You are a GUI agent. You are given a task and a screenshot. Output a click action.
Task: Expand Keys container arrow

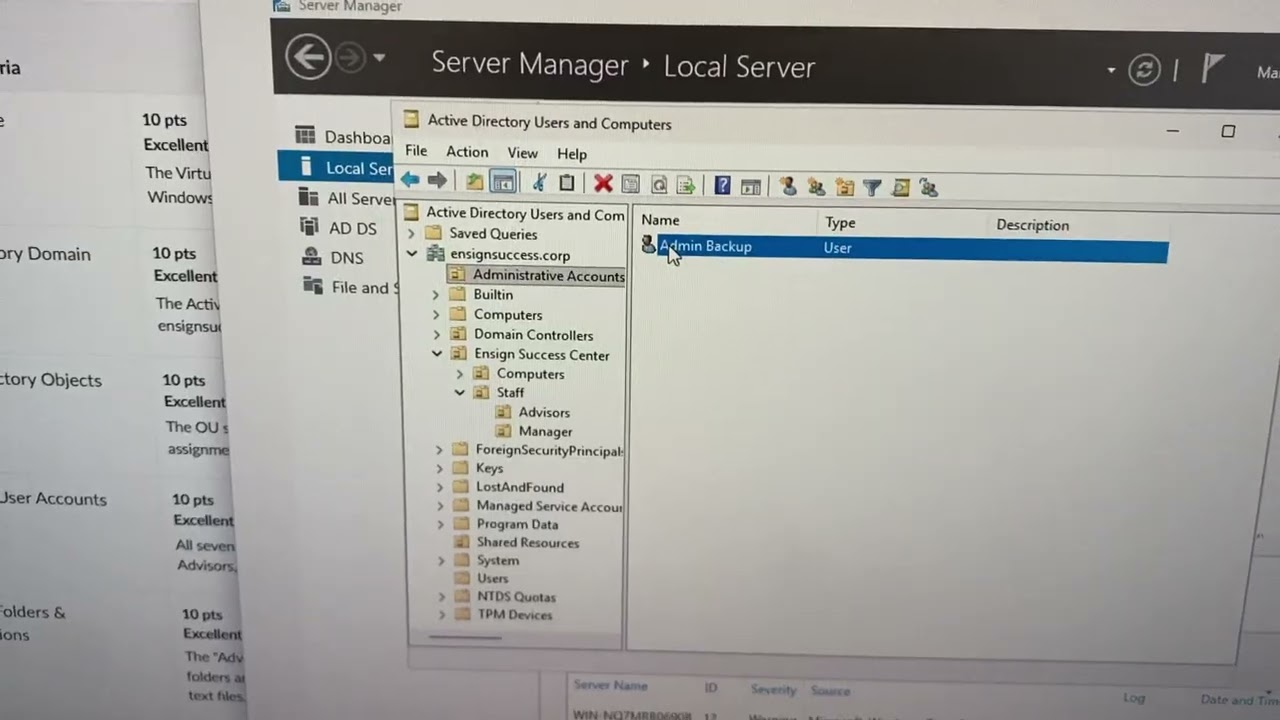coord(439,468)
